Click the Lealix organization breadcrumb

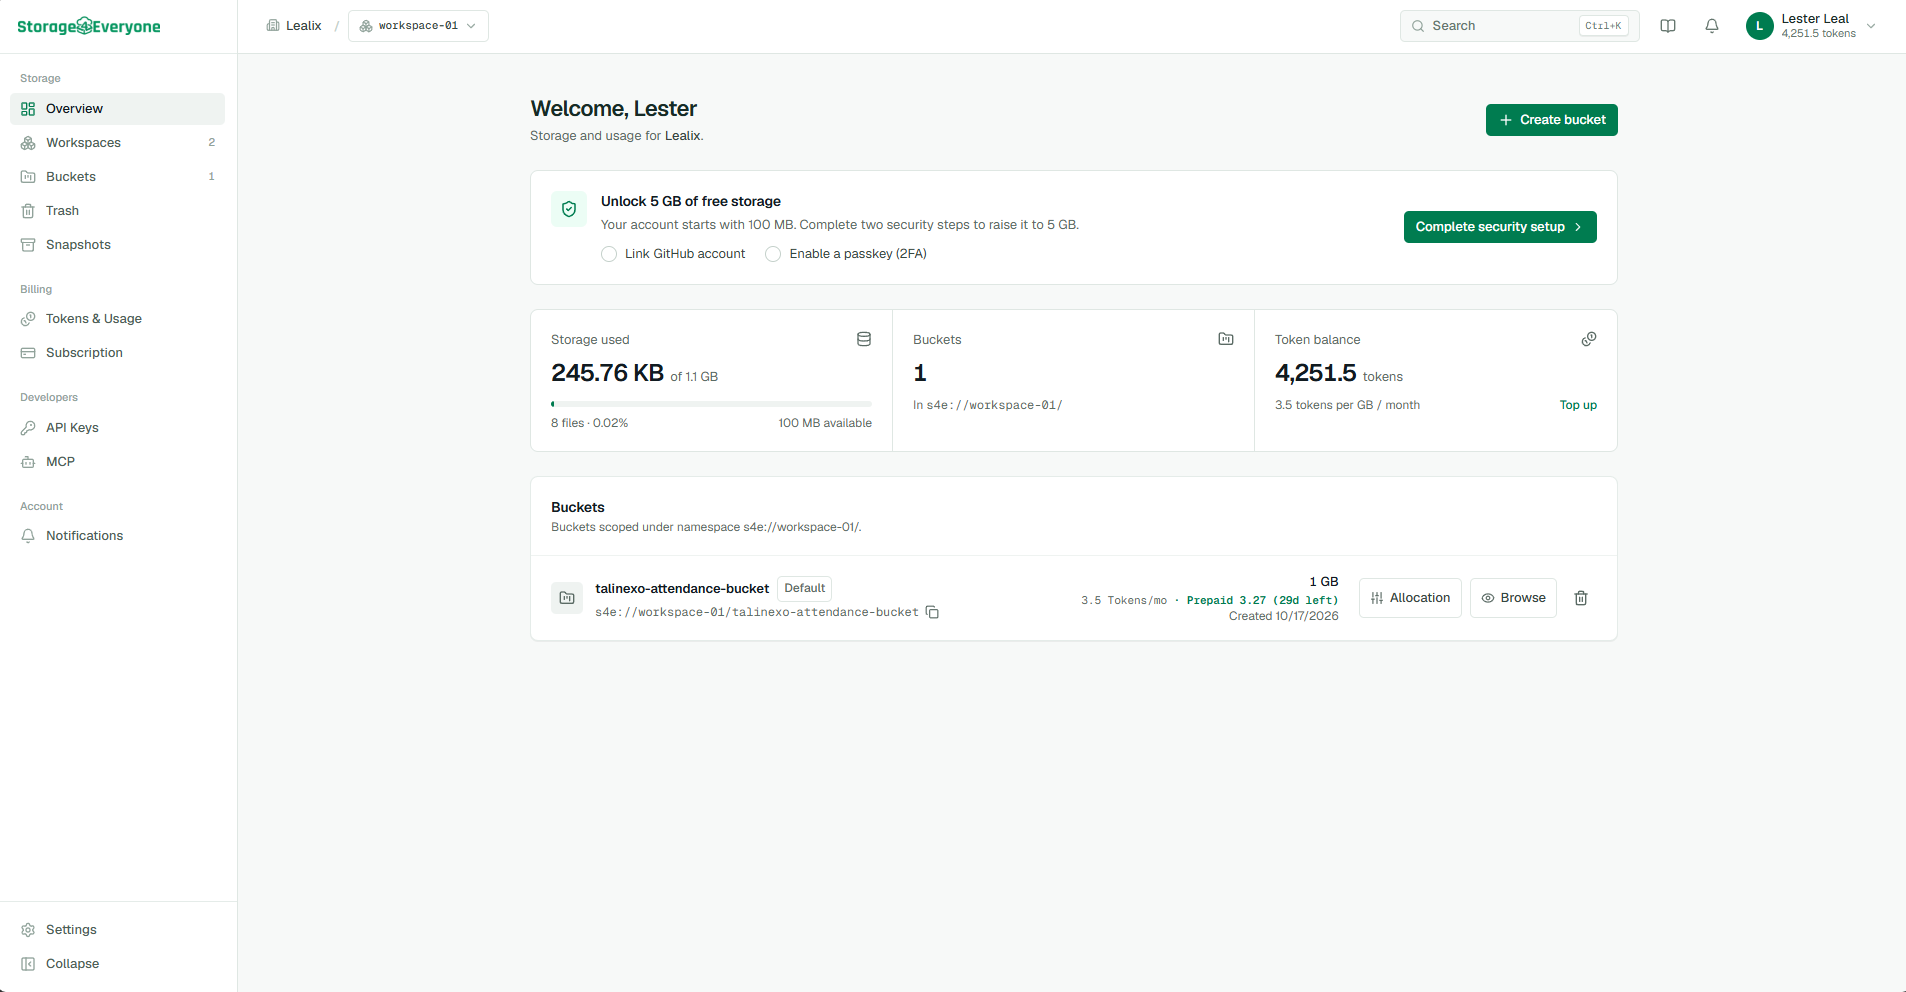(294, 26)
